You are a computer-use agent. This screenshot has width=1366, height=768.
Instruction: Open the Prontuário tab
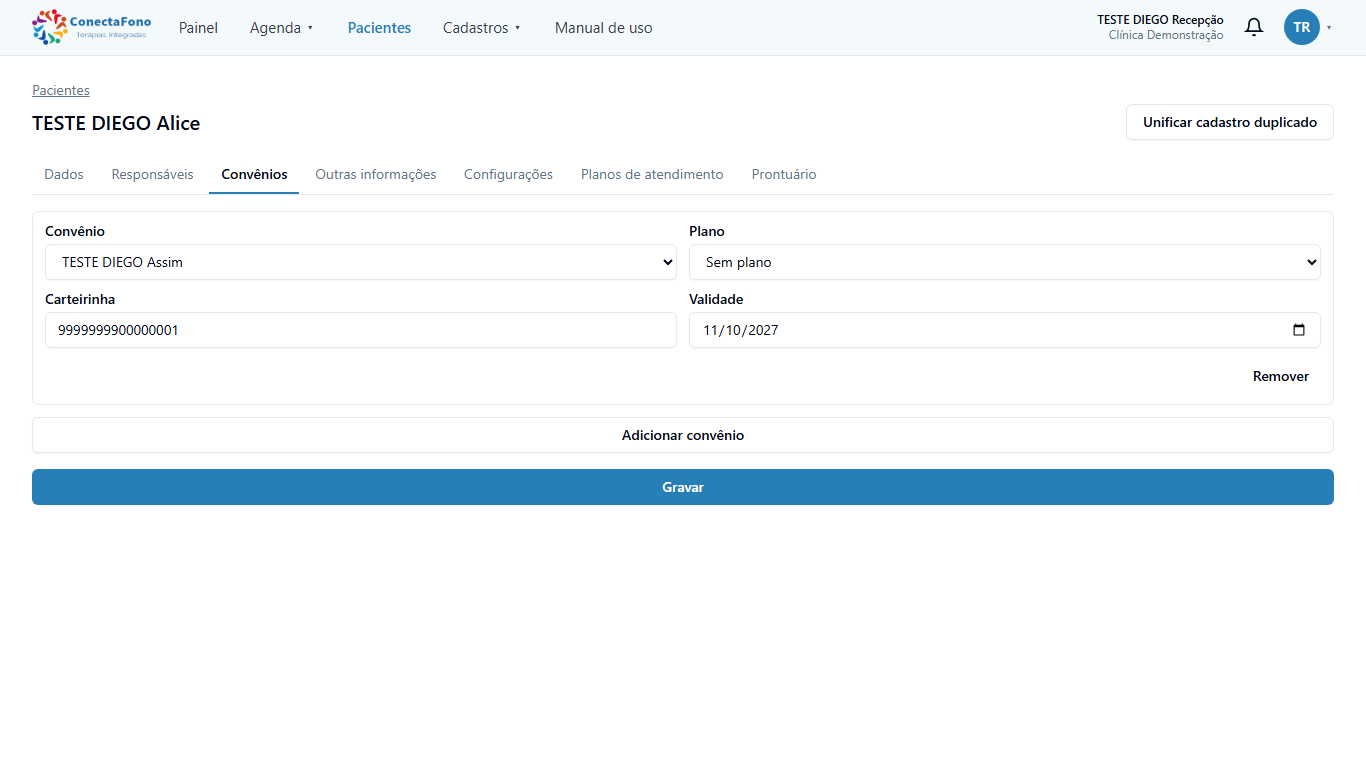coord(784,174)
